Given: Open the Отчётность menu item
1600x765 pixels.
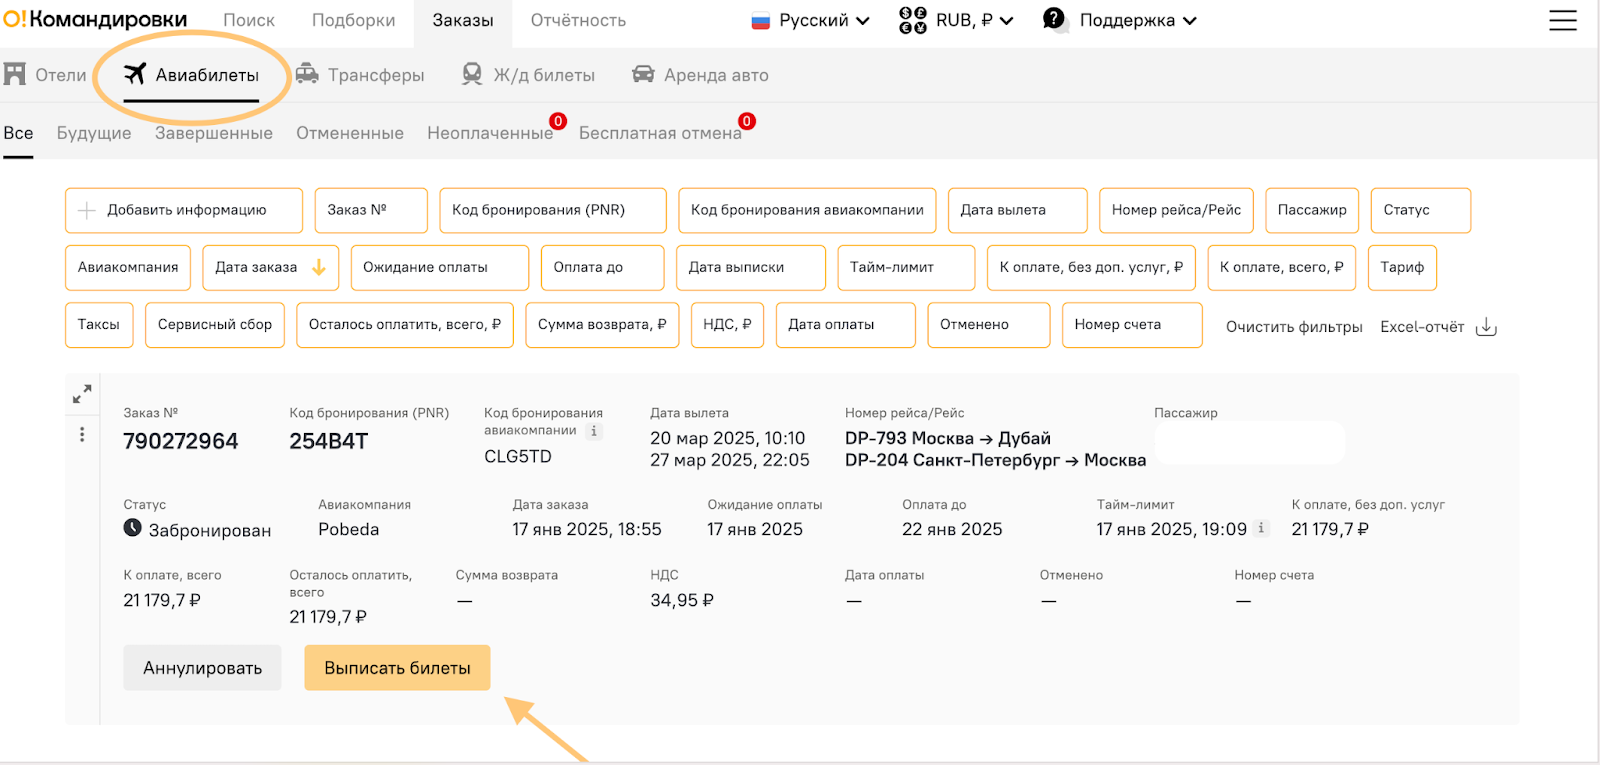Looking at the screenshot, I should (578, 20).
